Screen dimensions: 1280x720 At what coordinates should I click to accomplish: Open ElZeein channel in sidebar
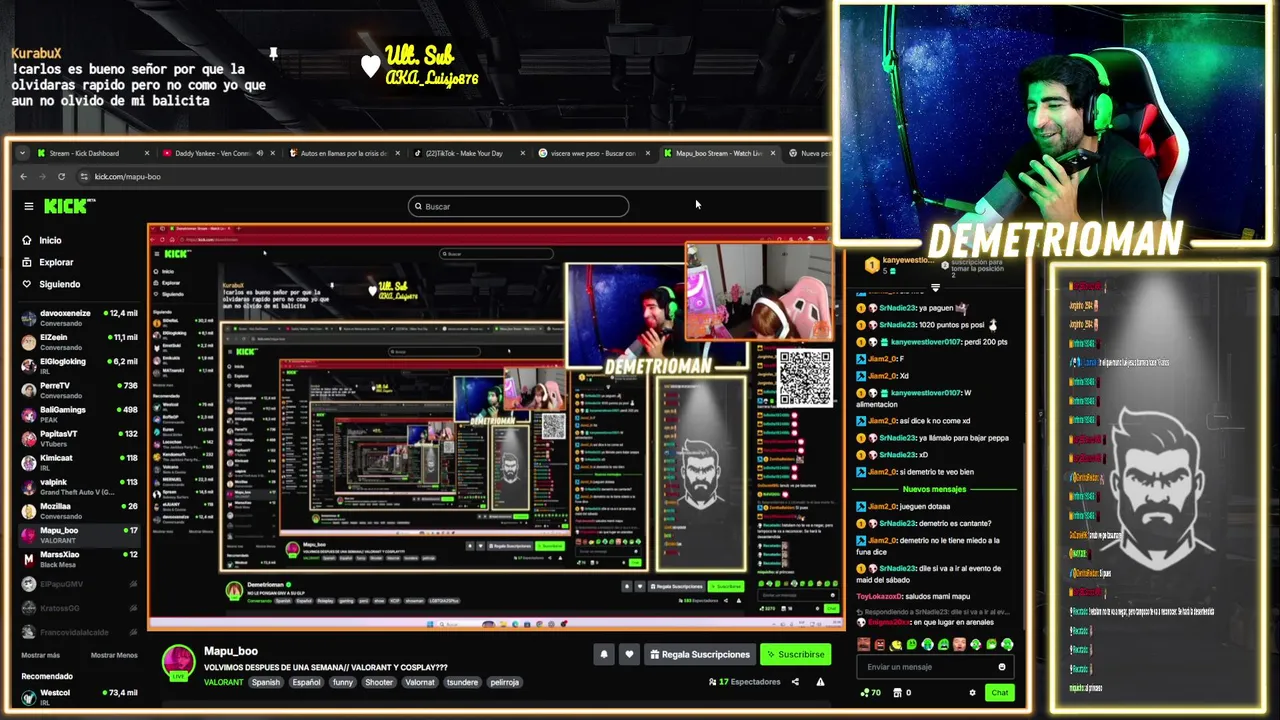(x=79, y=342)
